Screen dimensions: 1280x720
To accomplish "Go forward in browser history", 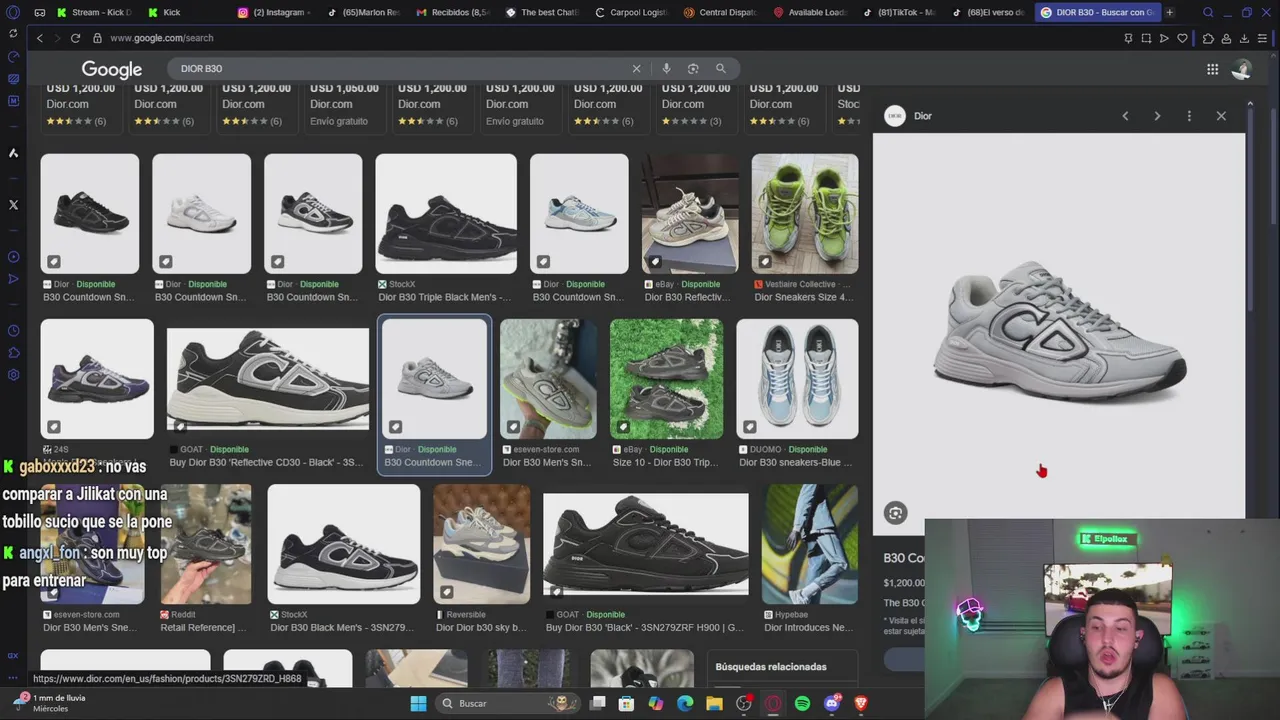I will 57,38.
